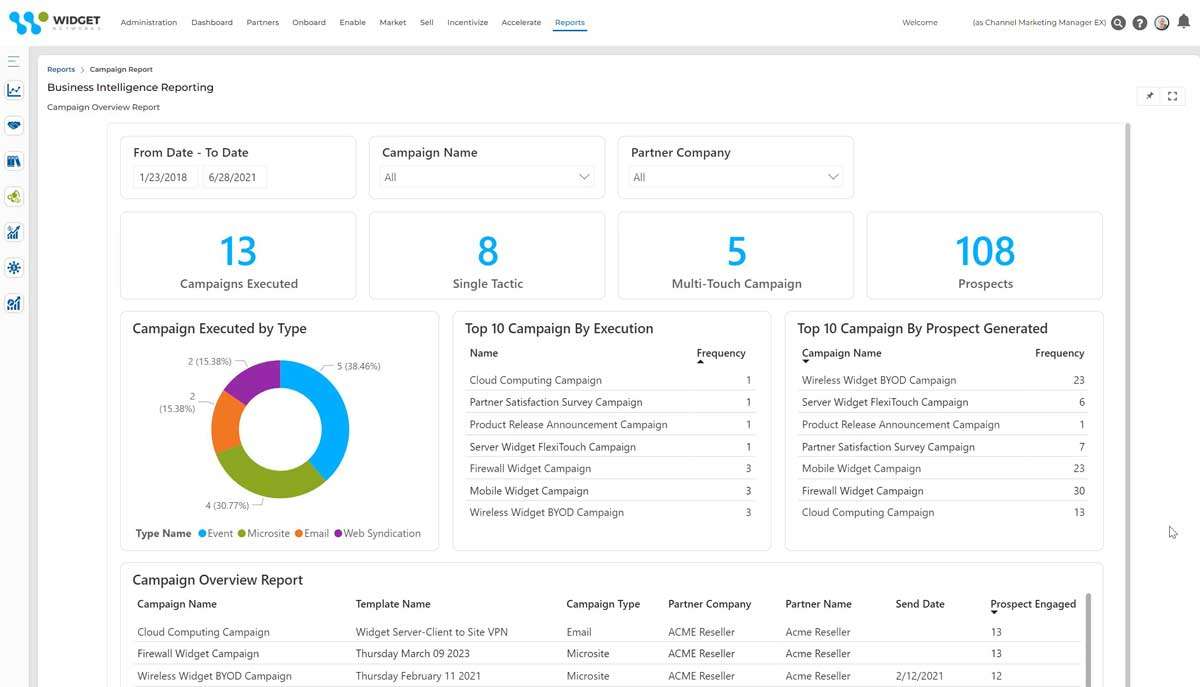Select the Incentivize navigation tab
Image resolution: width=1200 pixels, height=687 pixels.
(467, 22)
